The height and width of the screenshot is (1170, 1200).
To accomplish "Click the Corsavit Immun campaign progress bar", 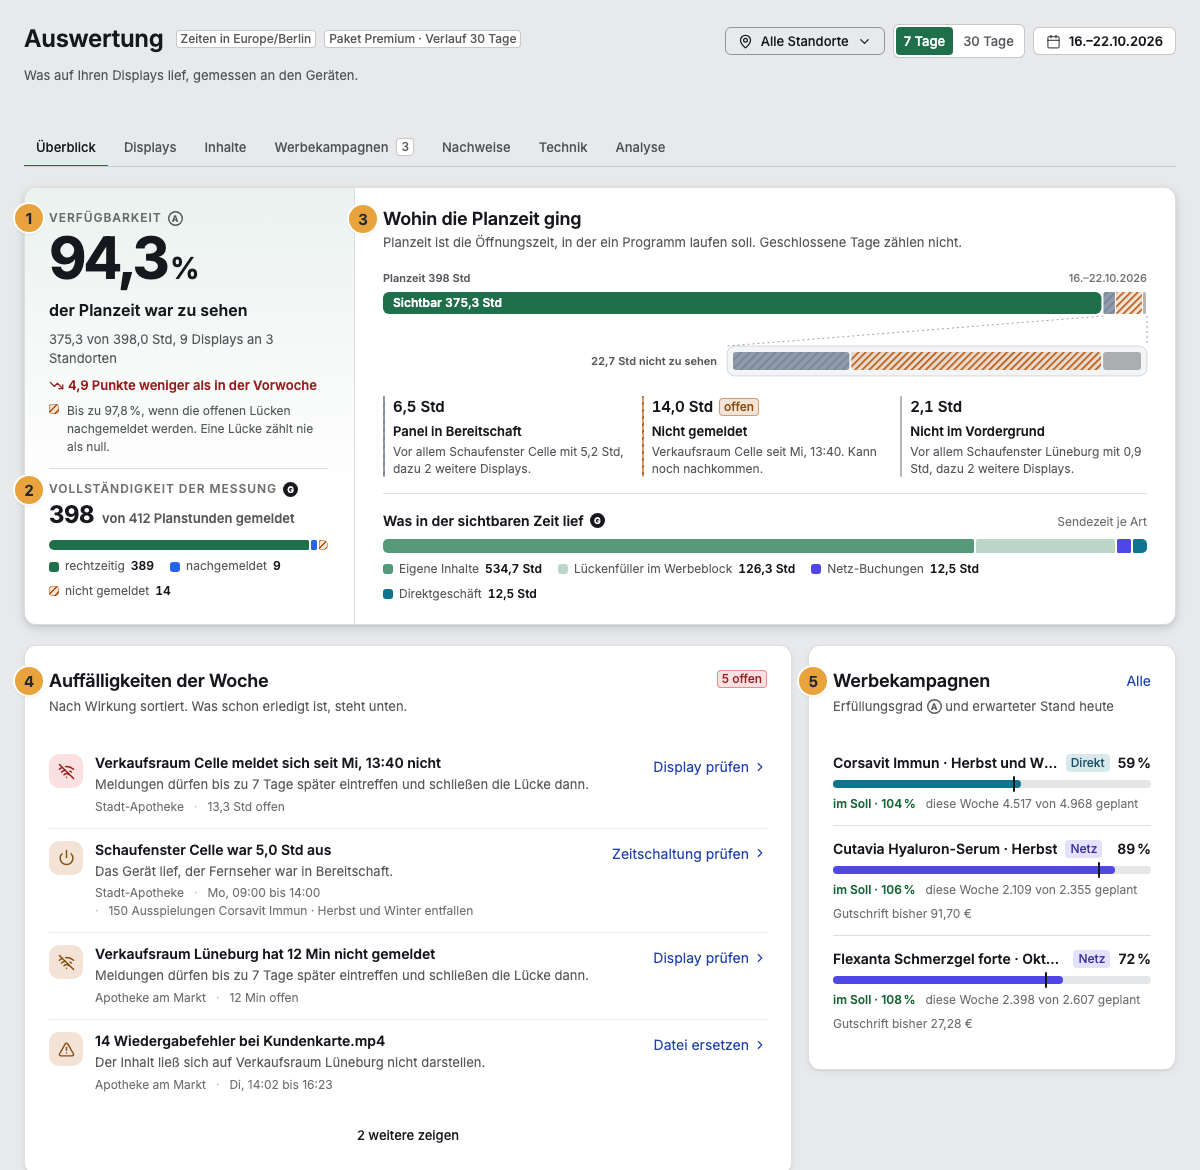I will (992, 784).
